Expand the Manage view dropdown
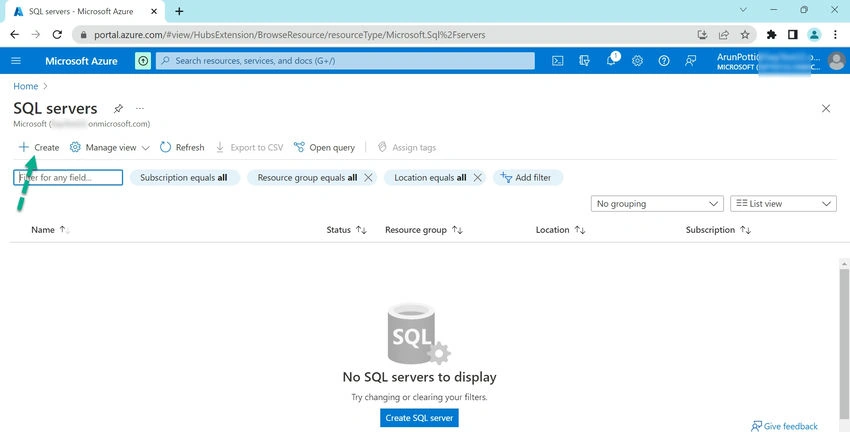 pyautogui.click(x=110, y=147)
